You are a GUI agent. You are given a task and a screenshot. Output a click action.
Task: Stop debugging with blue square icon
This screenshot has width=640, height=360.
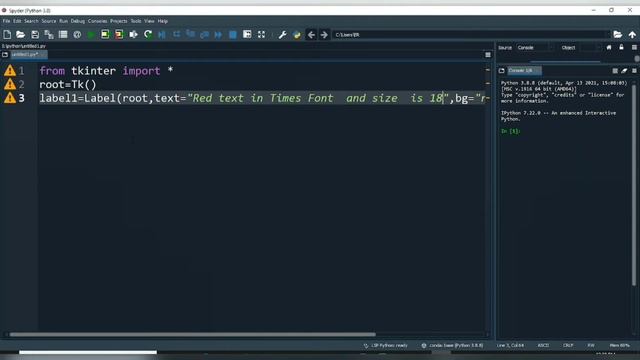coord(233,35)
